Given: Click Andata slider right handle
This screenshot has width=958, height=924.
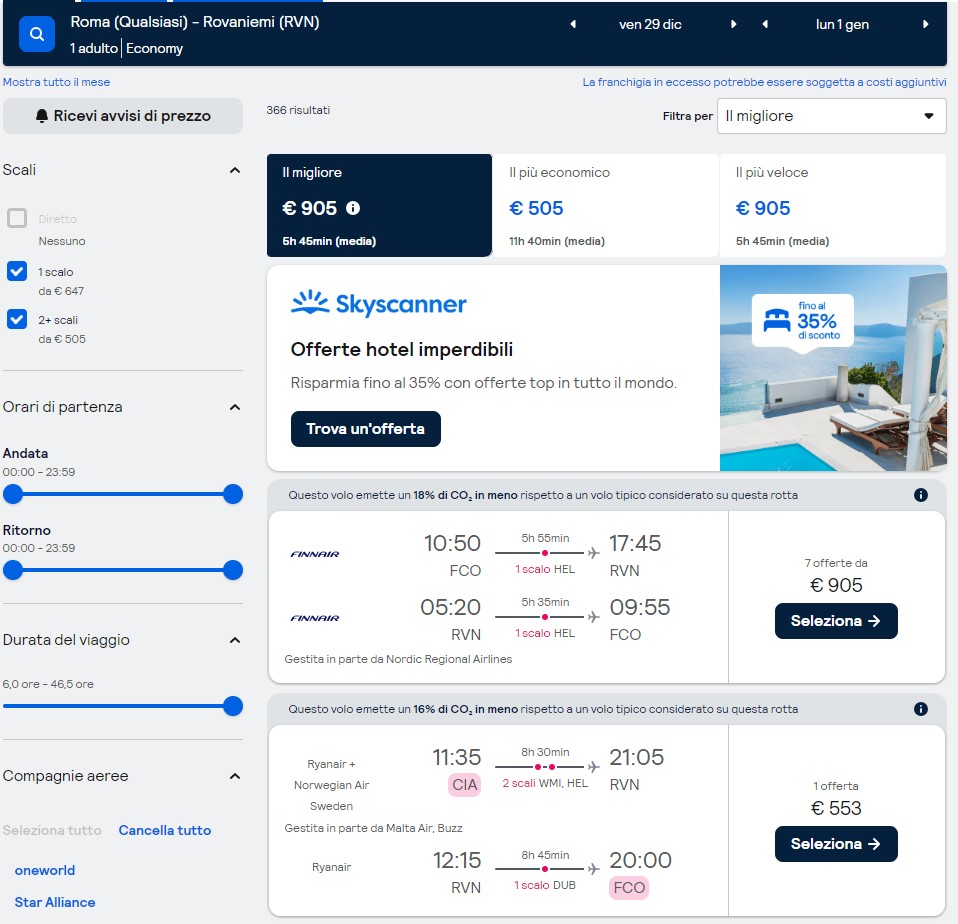Looking at the screenshot, I should pos(233,494).
